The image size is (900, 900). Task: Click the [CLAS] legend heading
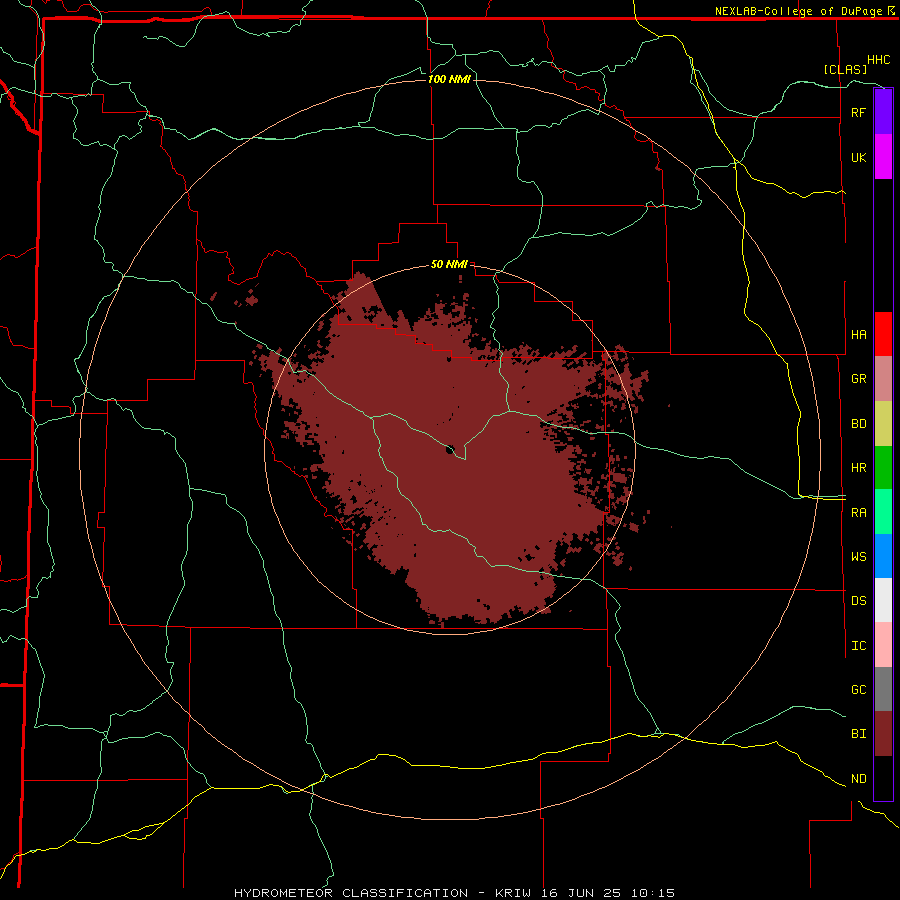tap(845, 69)
